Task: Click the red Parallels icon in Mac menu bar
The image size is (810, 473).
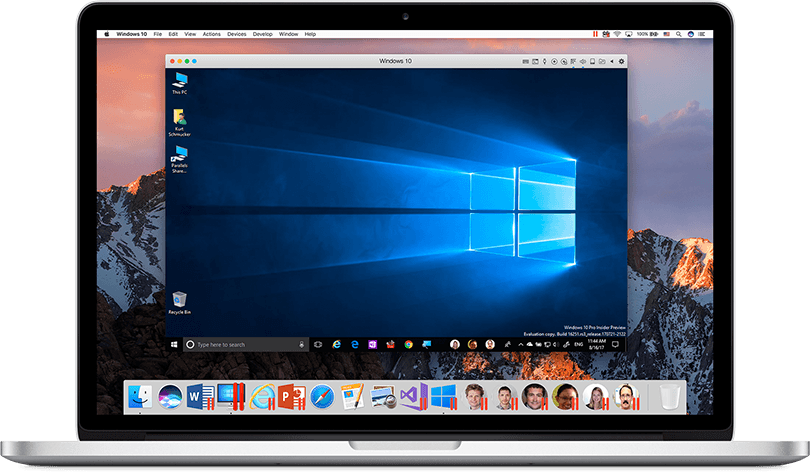Action: pos(595,34)
